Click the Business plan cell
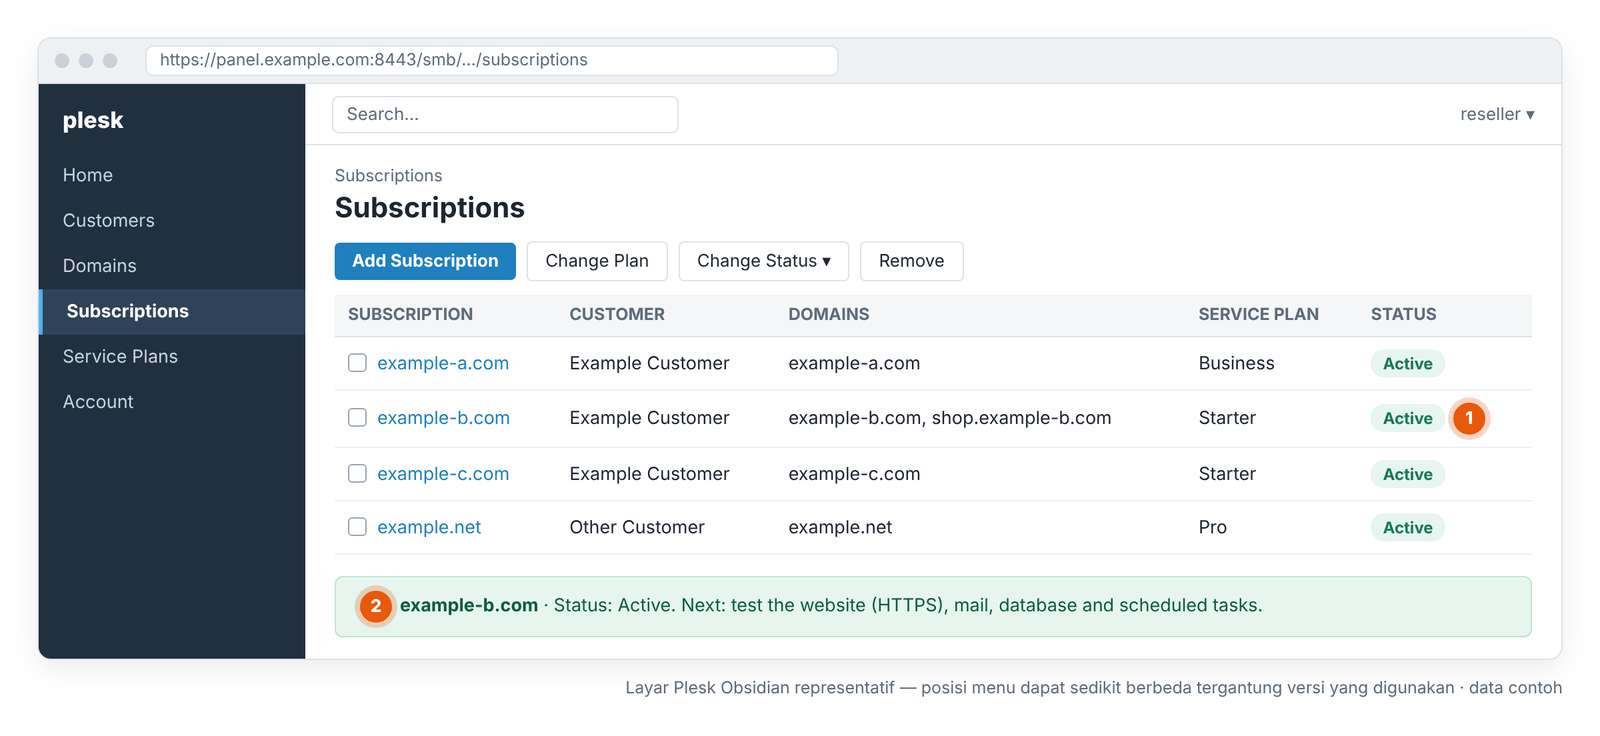Screen dimensions: 1600x736 pos(1236,363)
